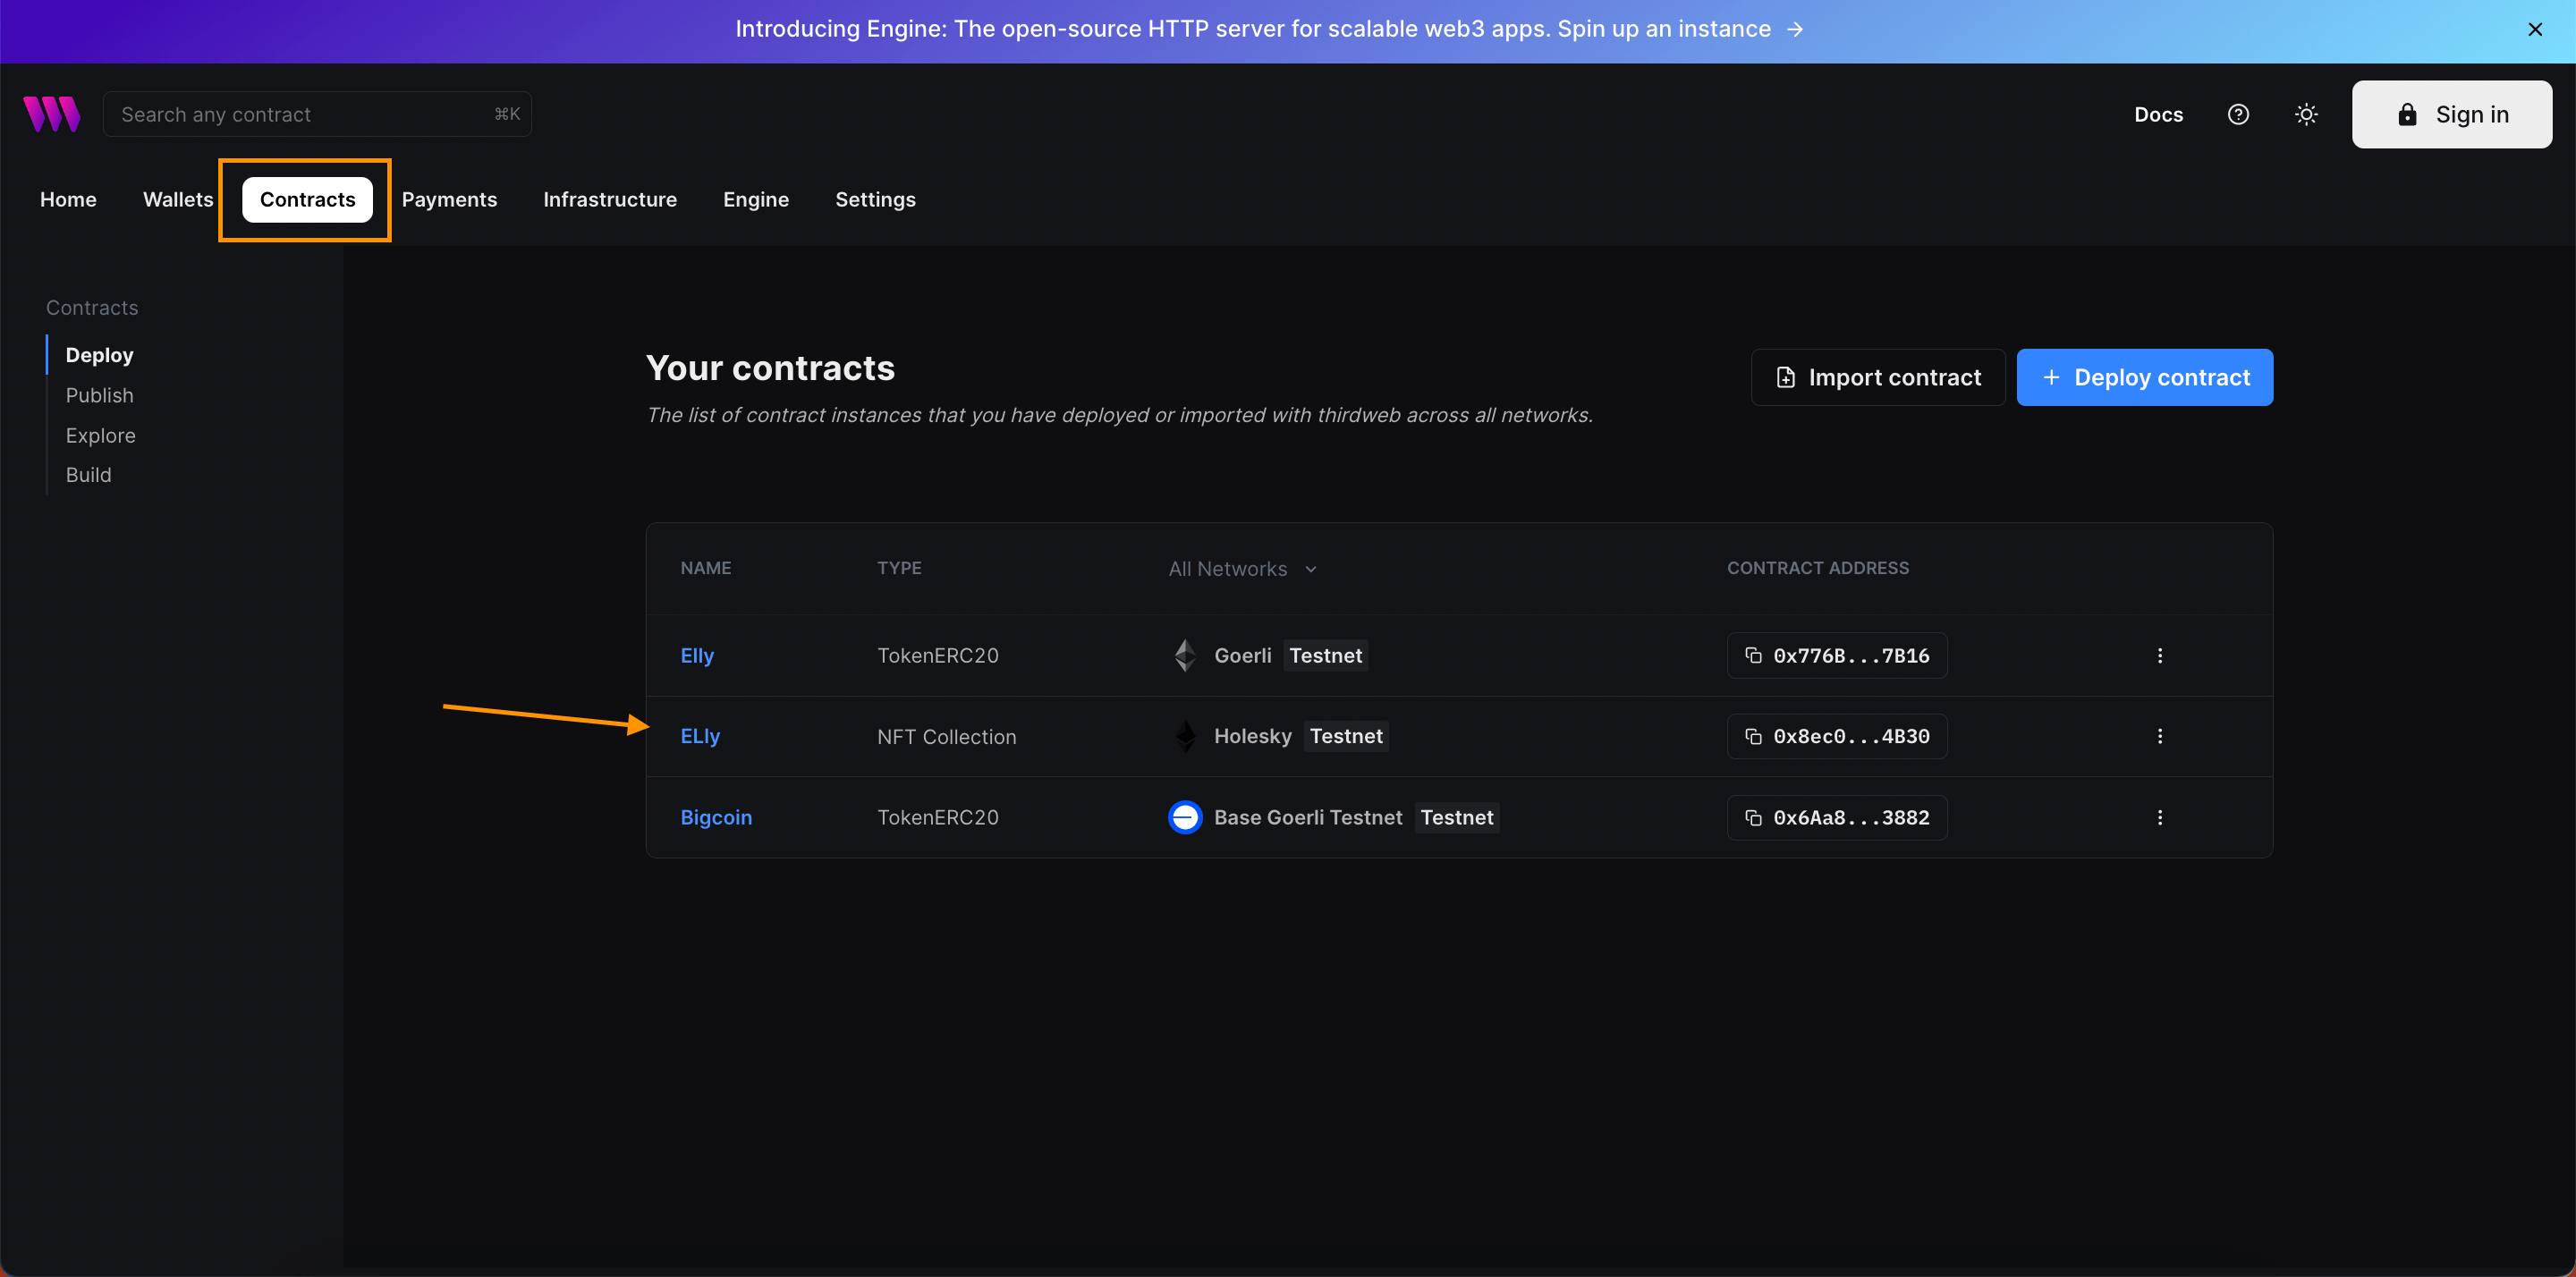Copy the 0x776B...7B16 contract address
This screenshot has height=1277, width=2576.
tap(1836, 655)
